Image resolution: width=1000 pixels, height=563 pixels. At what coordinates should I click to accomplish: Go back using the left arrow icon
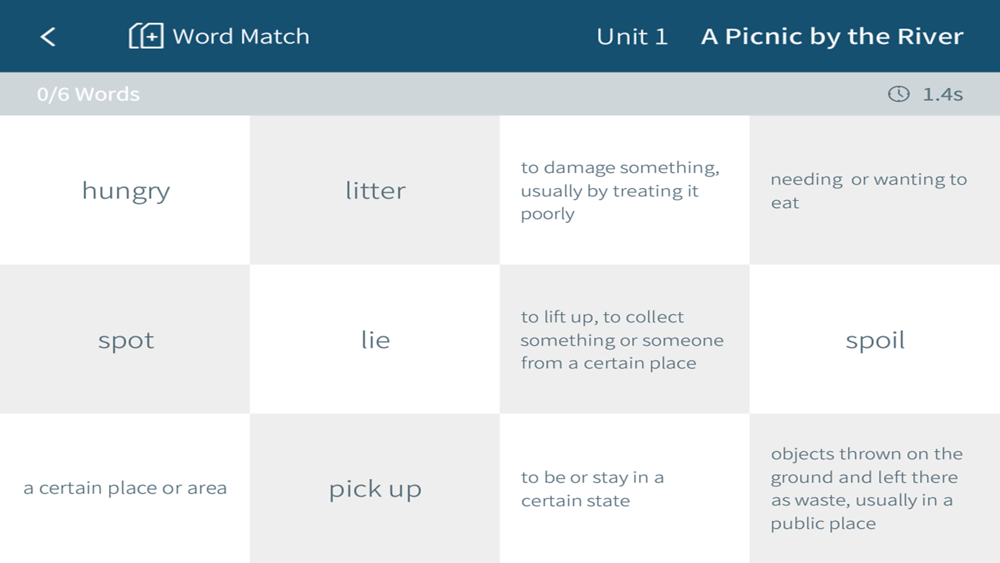48,36
